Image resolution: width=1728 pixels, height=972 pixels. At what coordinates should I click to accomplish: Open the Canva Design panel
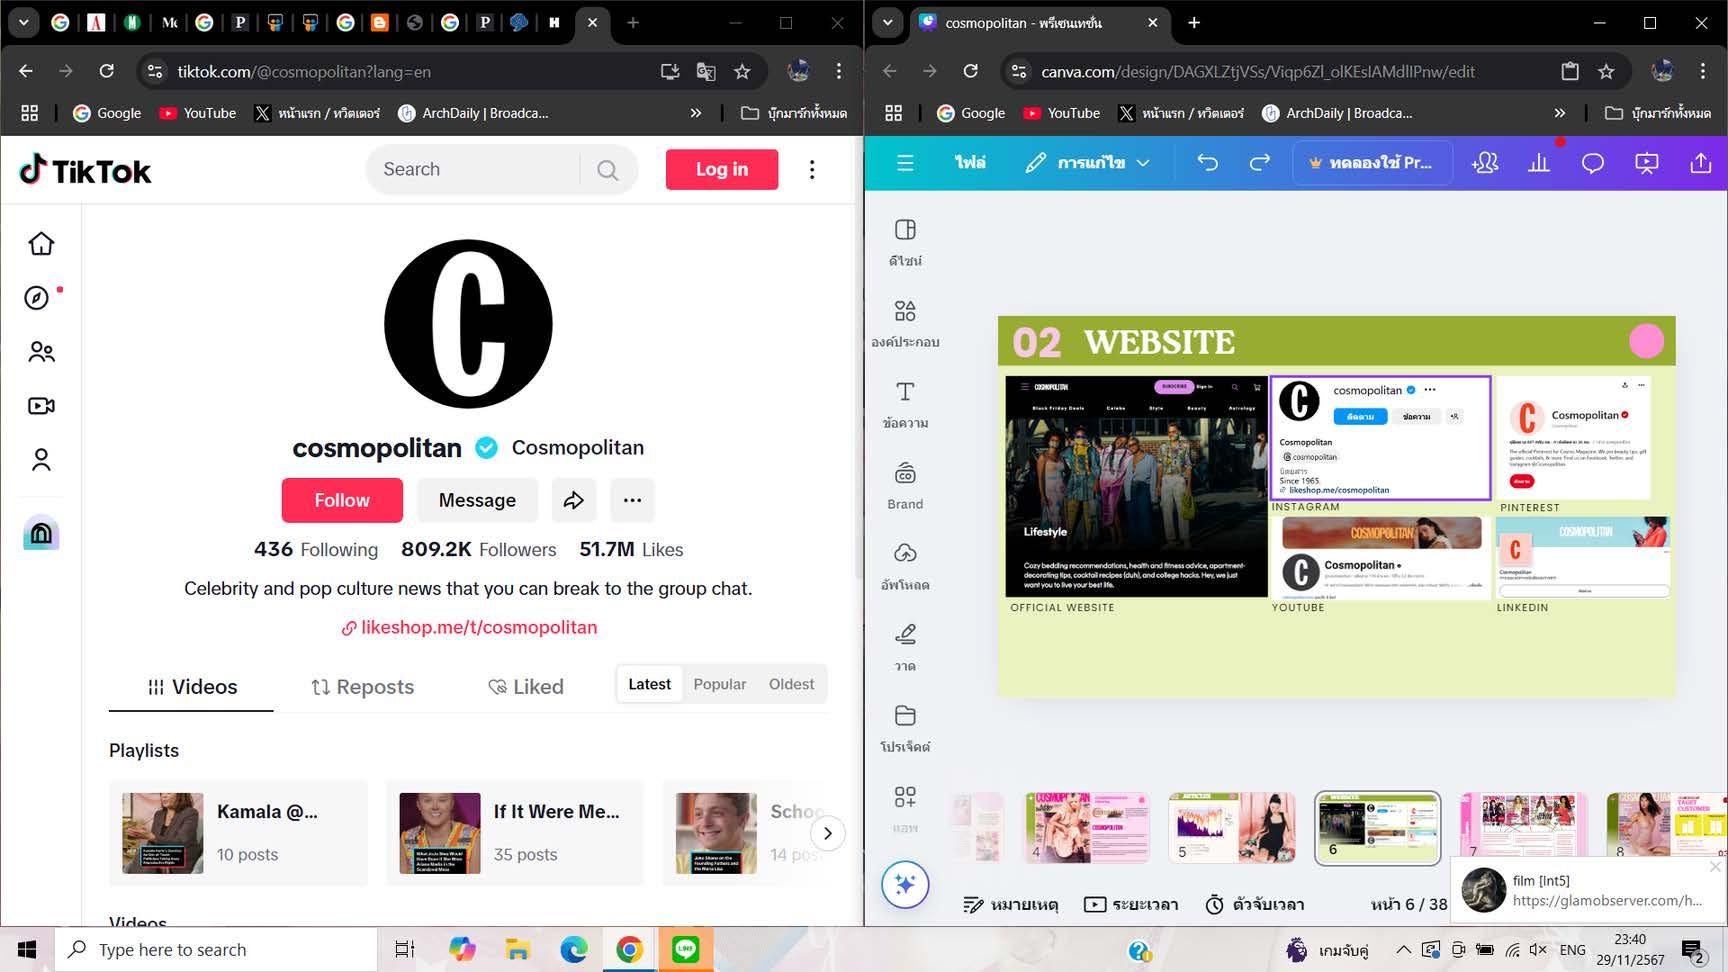click(905, 242)
